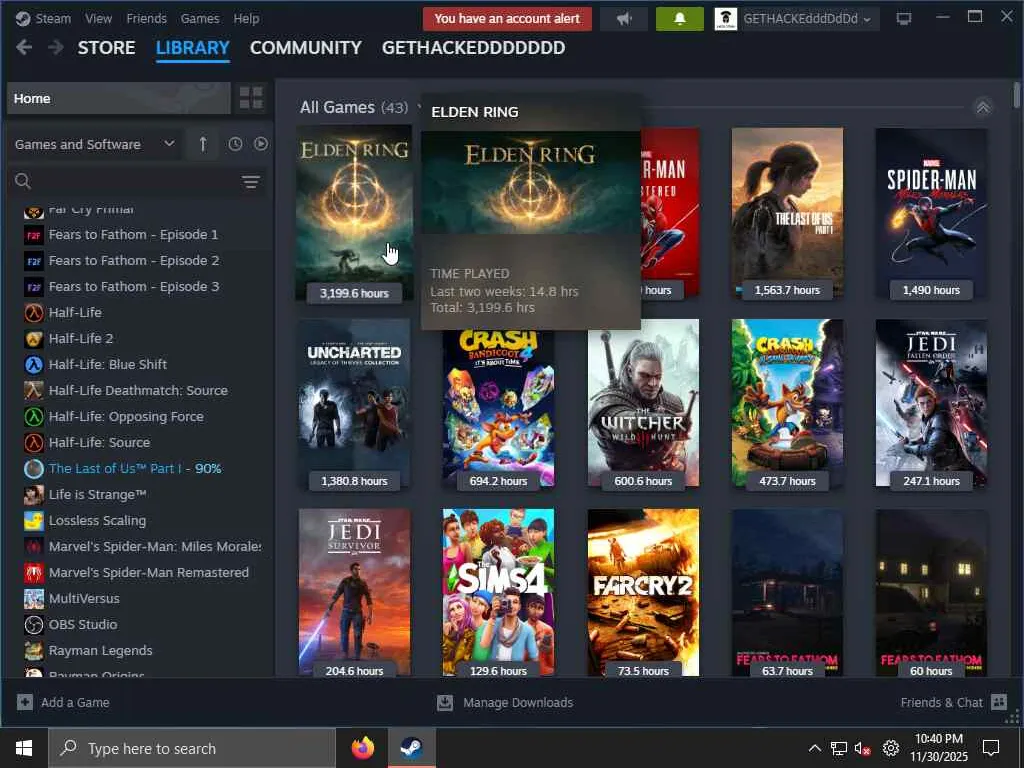Select Marvel's Spider-Man Remastered list entry

149,573
